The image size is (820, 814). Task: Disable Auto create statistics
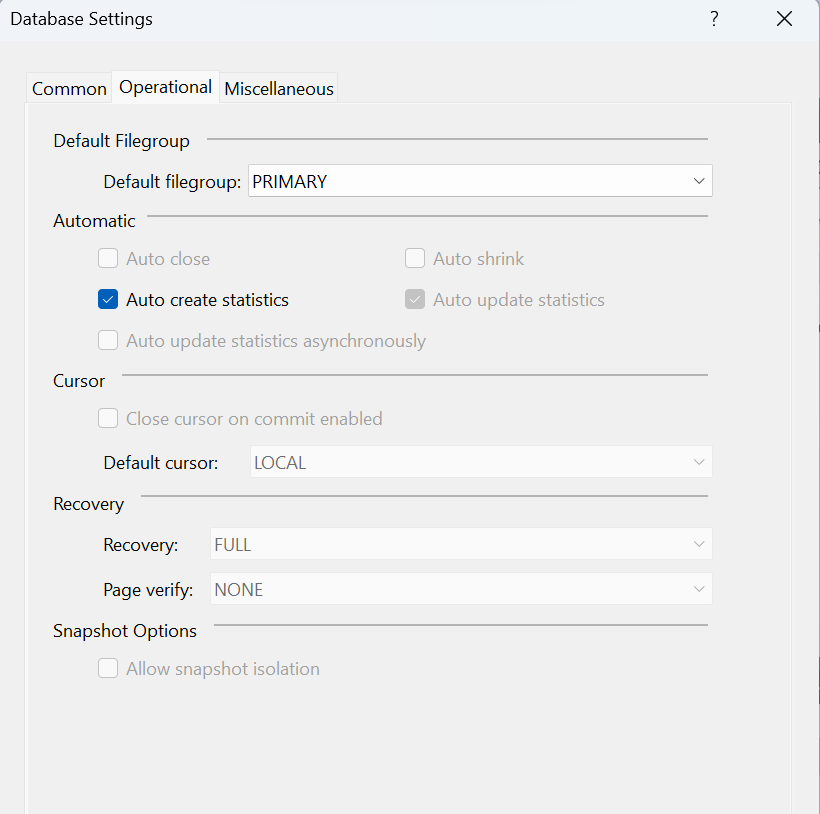(107, 299)
